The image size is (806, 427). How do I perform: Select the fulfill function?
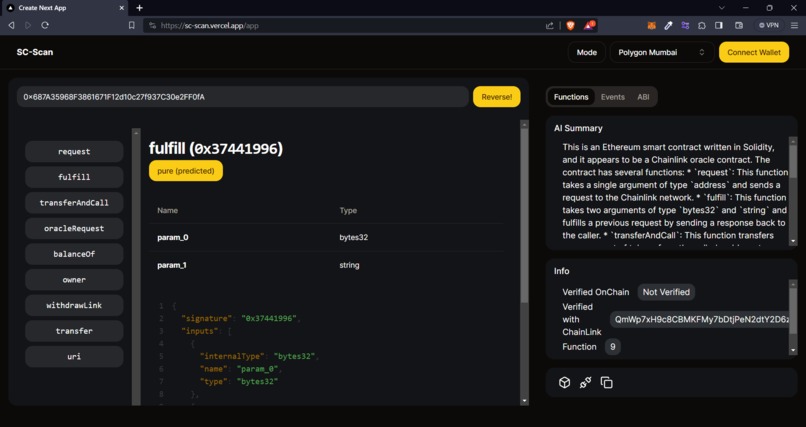tap(74, 177)
